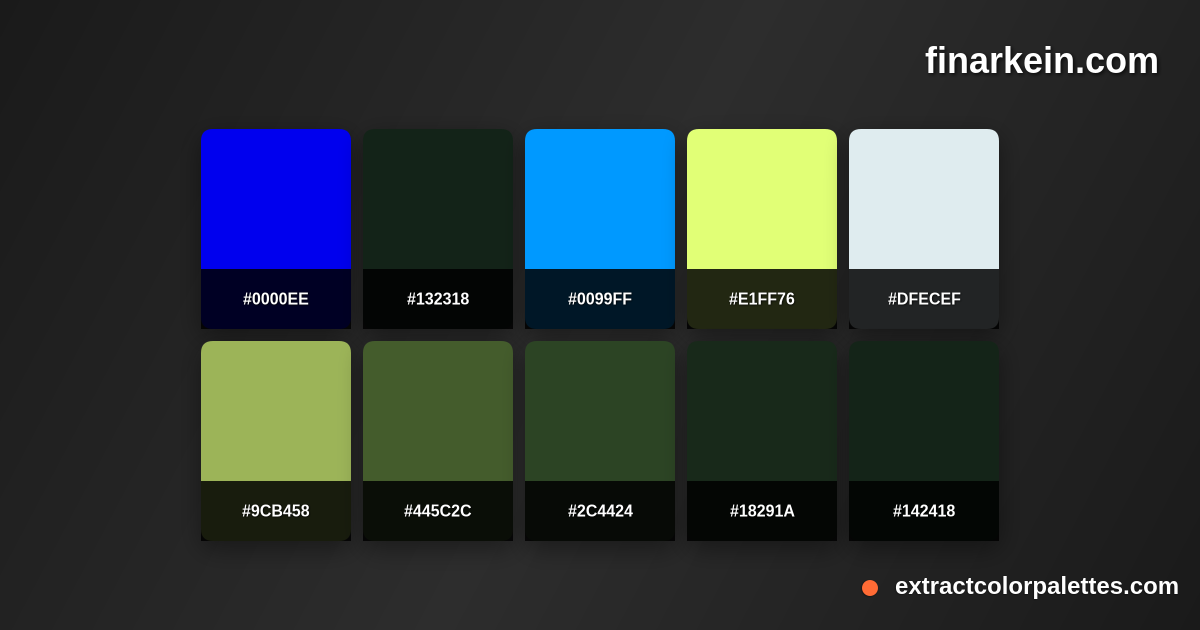Select the #18291A dark swatch
This screenshot has width=1200, height=630.
pyautogui.click(x=762, y=410)
